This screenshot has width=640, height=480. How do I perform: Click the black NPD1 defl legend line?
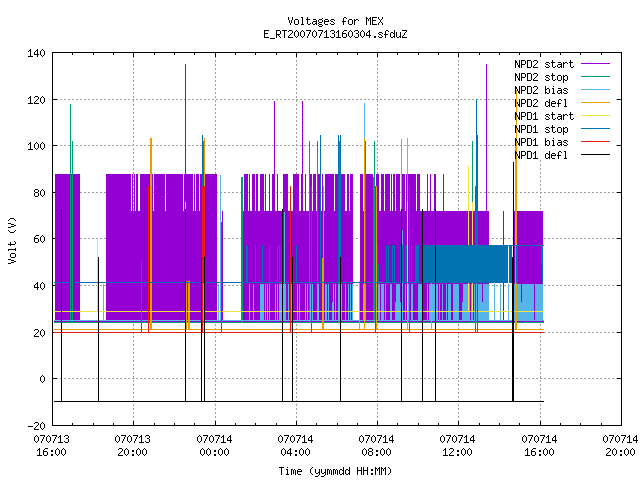[x=596, y=155]
